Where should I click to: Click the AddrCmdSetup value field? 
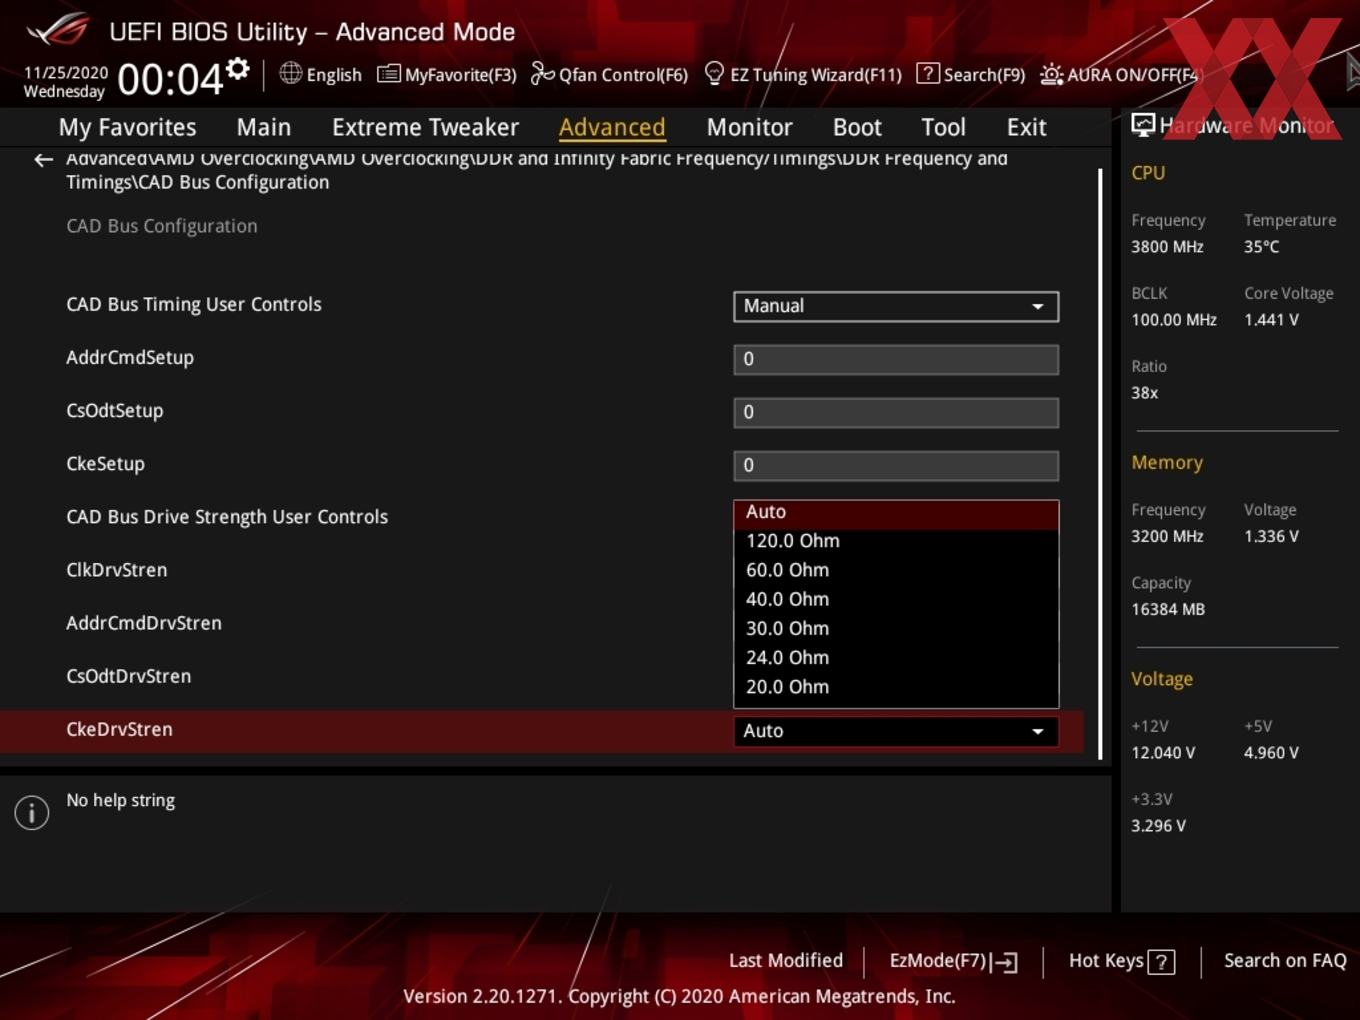[x=896, y=359]
